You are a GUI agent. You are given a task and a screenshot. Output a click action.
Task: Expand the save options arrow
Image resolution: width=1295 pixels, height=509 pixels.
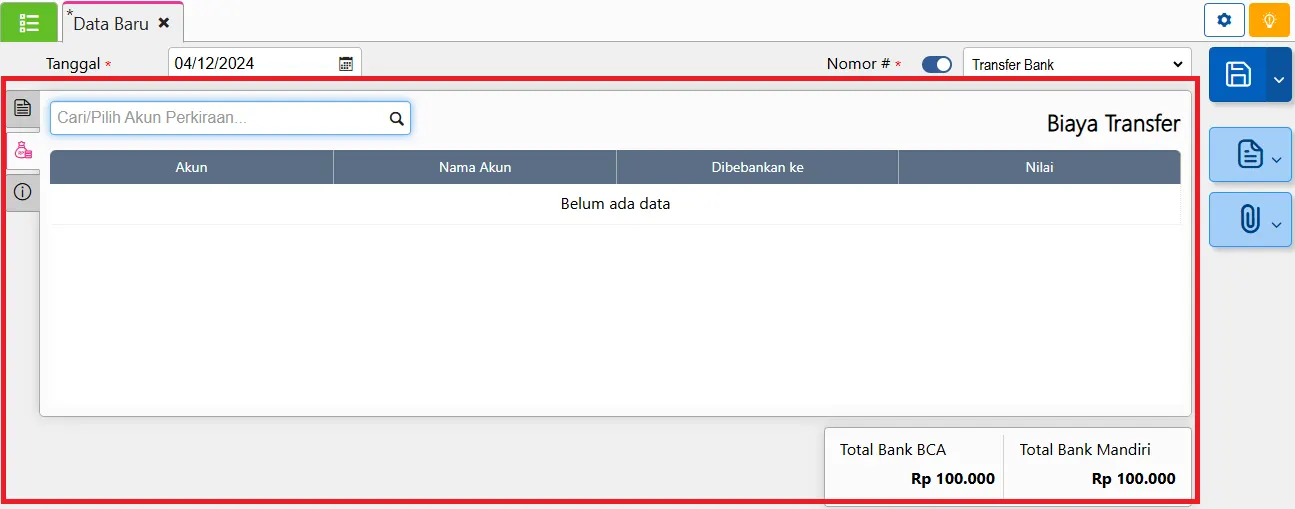1279,75
